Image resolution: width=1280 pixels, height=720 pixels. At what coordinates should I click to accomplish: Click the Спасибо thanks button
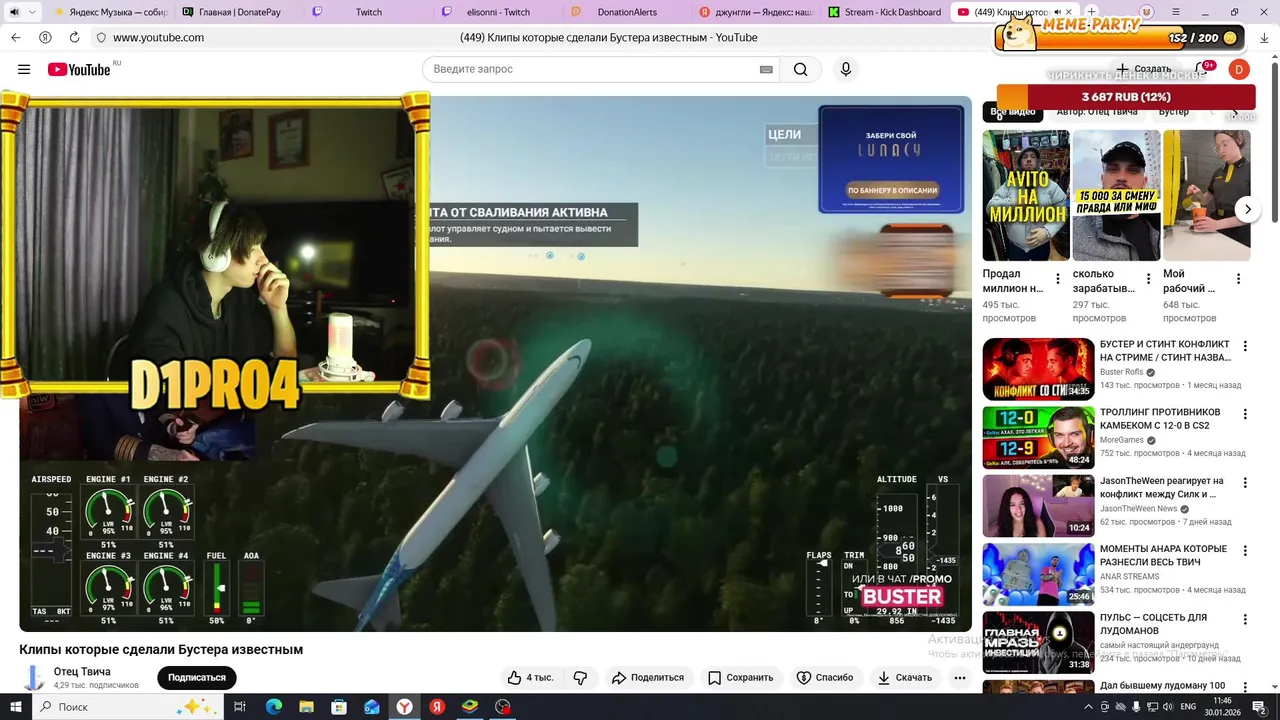[x=825, y=677]
